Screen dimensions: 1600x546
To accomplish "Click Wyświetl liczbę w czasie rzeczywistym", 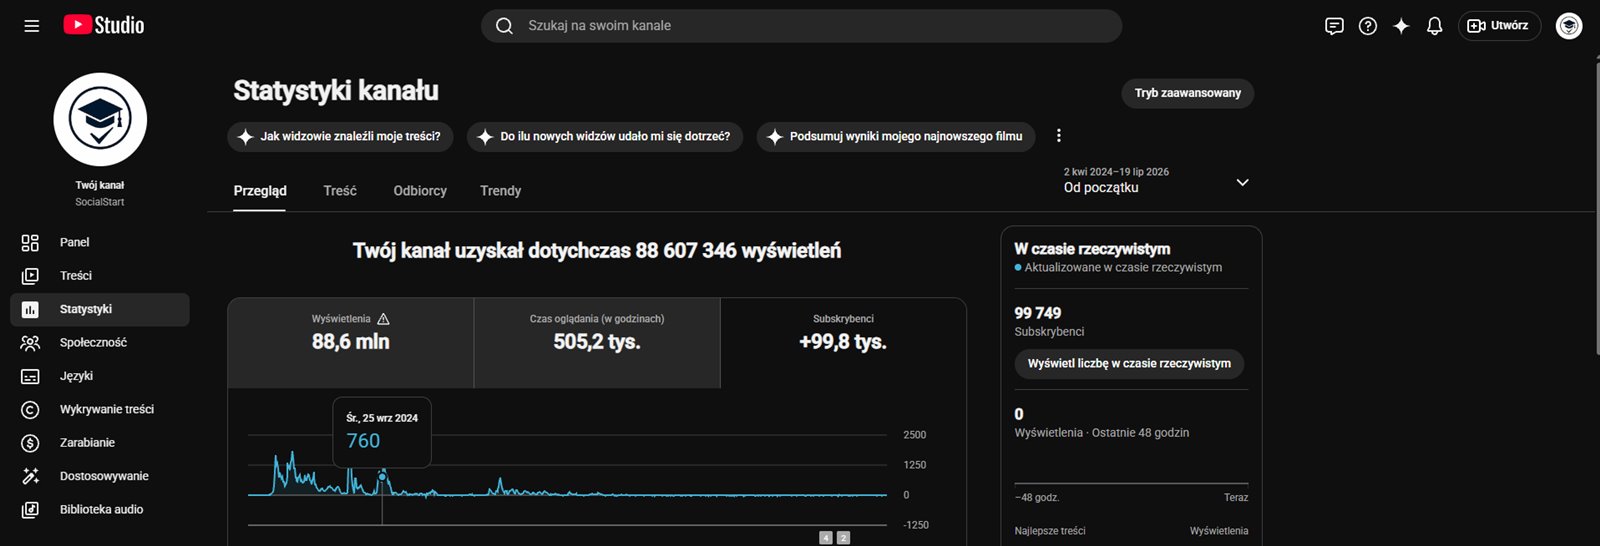I will pos(1129,364).
